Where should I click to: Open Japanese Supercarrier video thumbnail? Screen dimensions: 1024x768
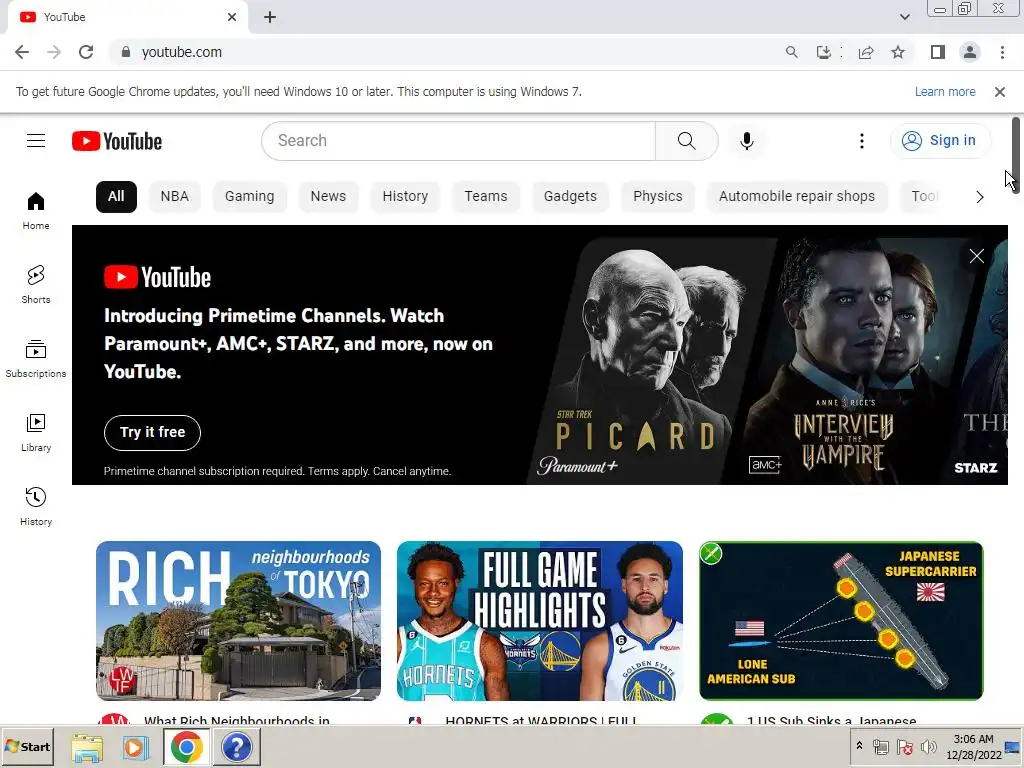coord(841,621)
